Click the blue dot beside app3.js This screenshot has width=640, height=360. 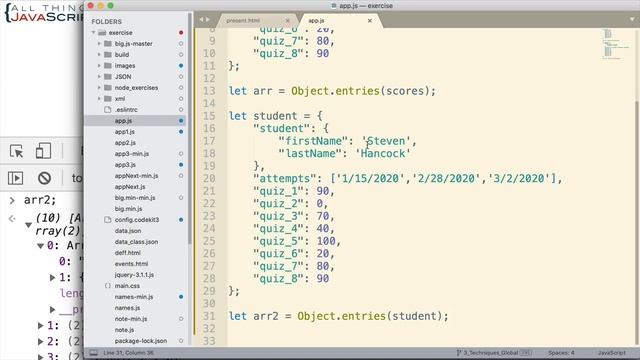(x=181, y=164)
